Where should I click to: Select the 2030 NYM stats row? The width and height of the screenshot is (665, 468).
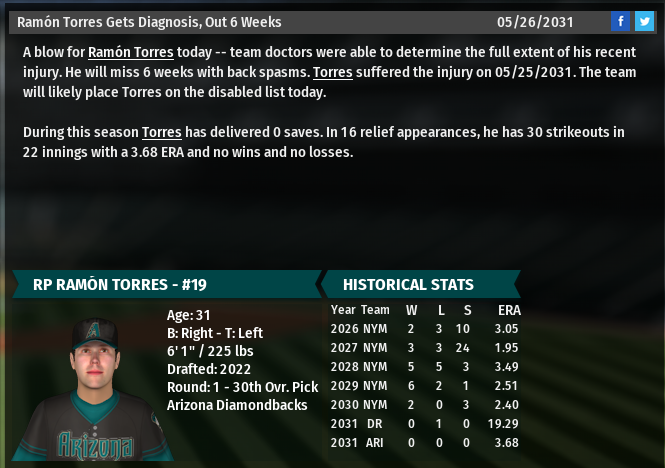pyautogui.click(x=425, y=405)
